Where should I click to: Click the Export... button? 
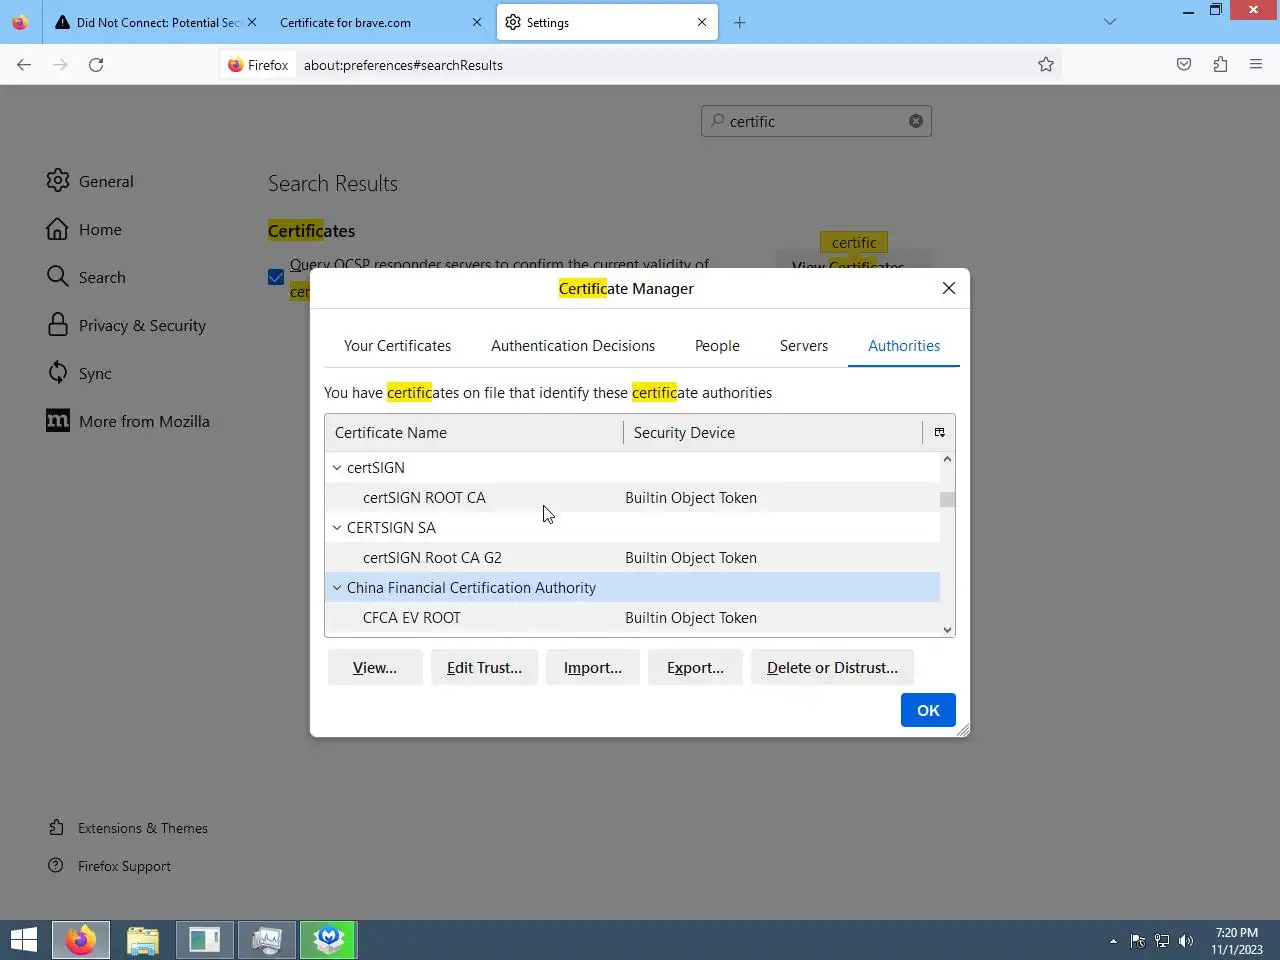point(695,667)
